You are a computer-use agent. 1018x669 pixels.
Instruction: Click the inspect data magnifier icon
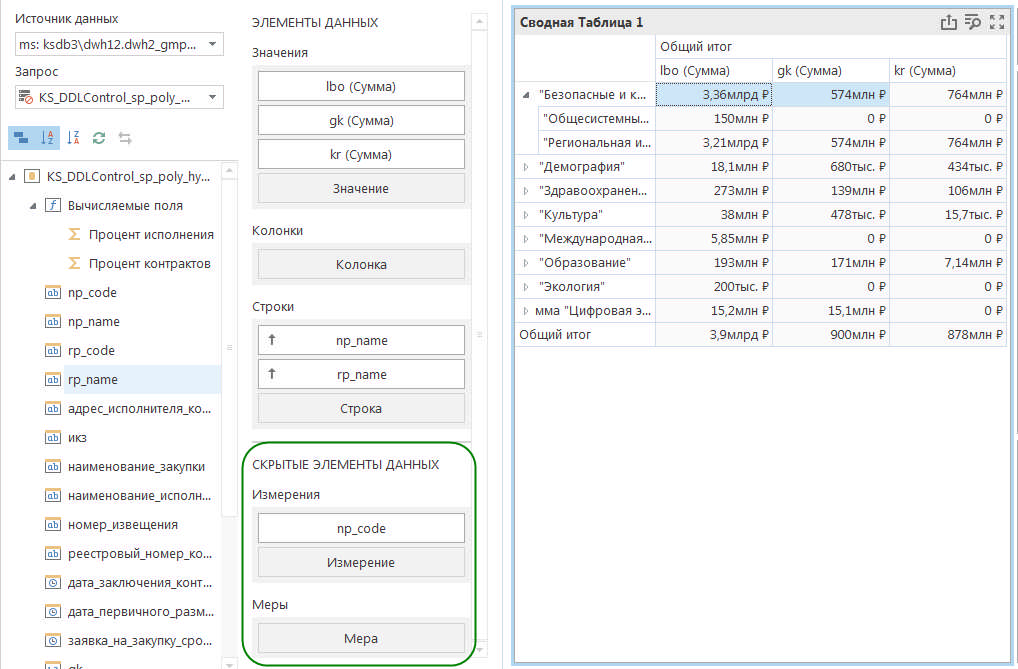(x=972, y=22)
